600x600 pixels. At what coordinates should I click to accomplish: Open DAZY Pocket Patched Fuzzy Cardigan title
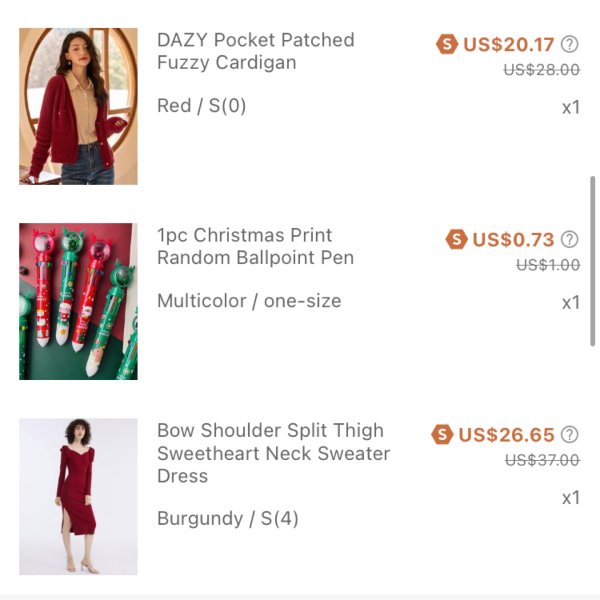[256, 51]
